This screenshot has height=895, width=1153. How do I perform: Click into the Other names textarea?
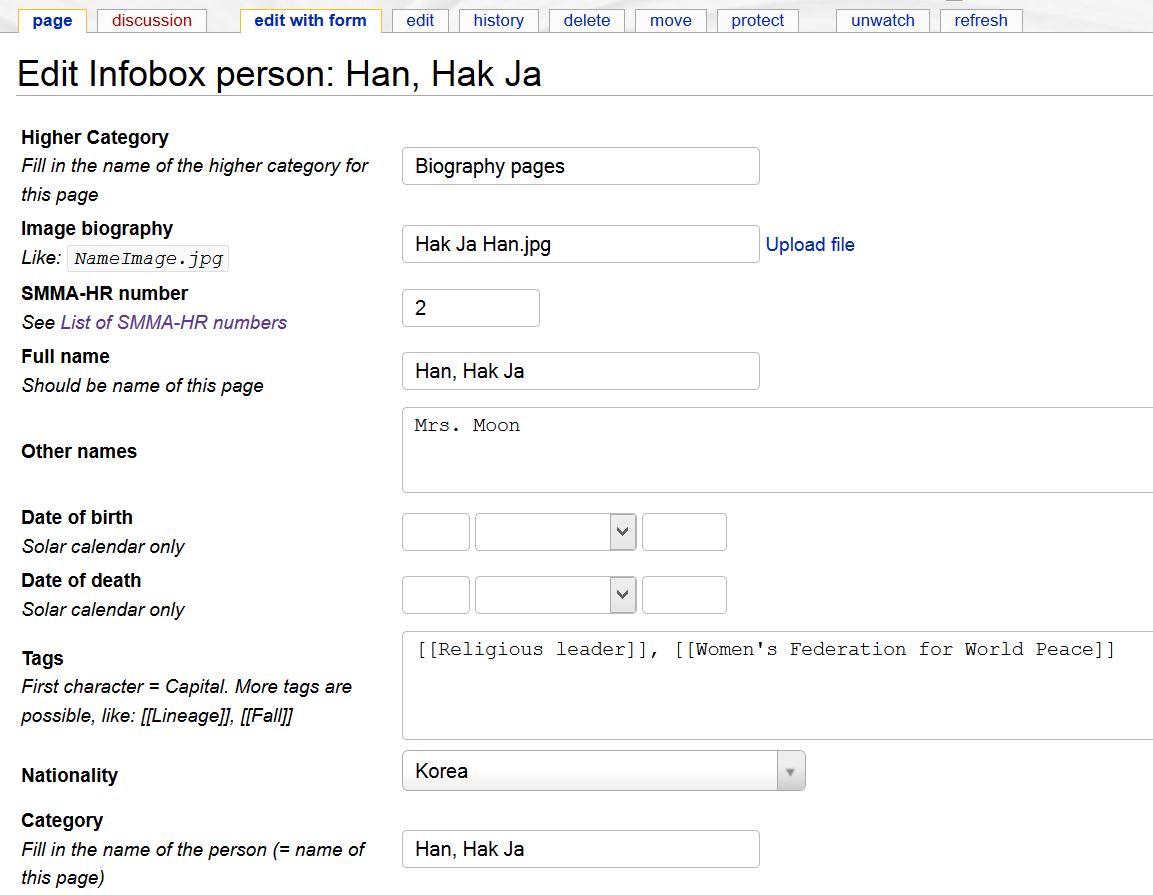(776, 450)
